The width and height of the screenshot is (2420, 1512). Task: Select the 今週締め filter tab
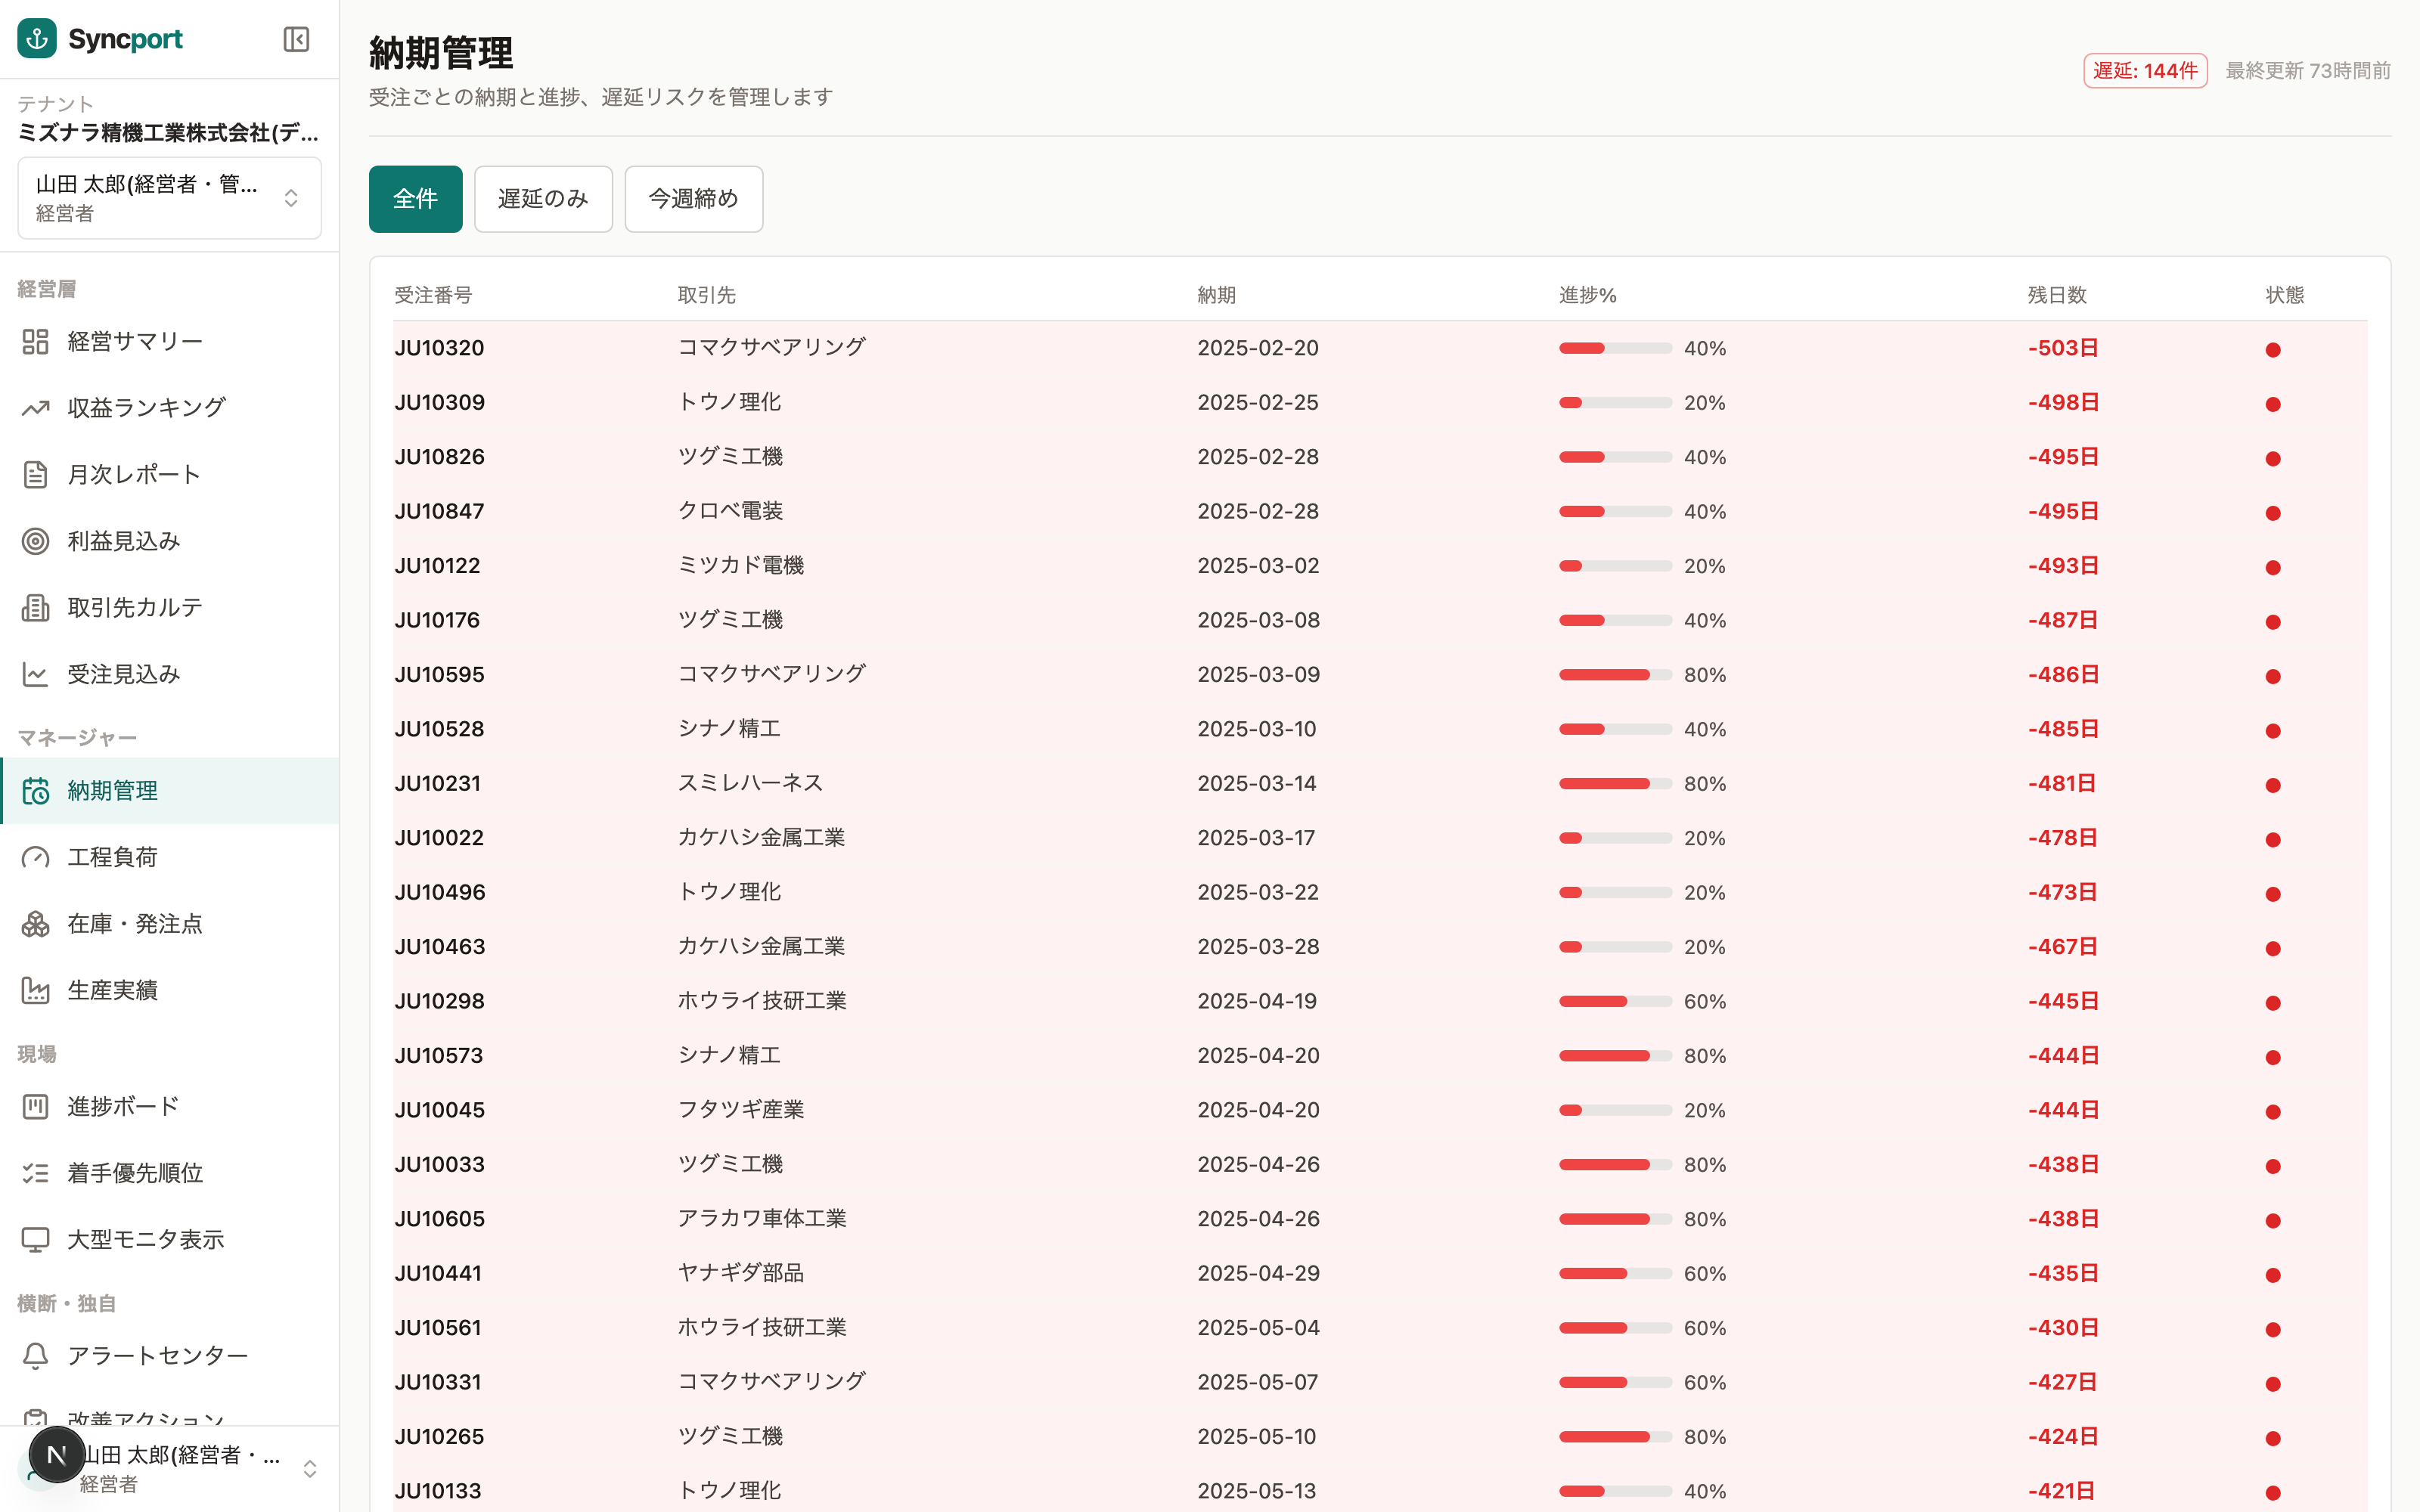point(694,199)
